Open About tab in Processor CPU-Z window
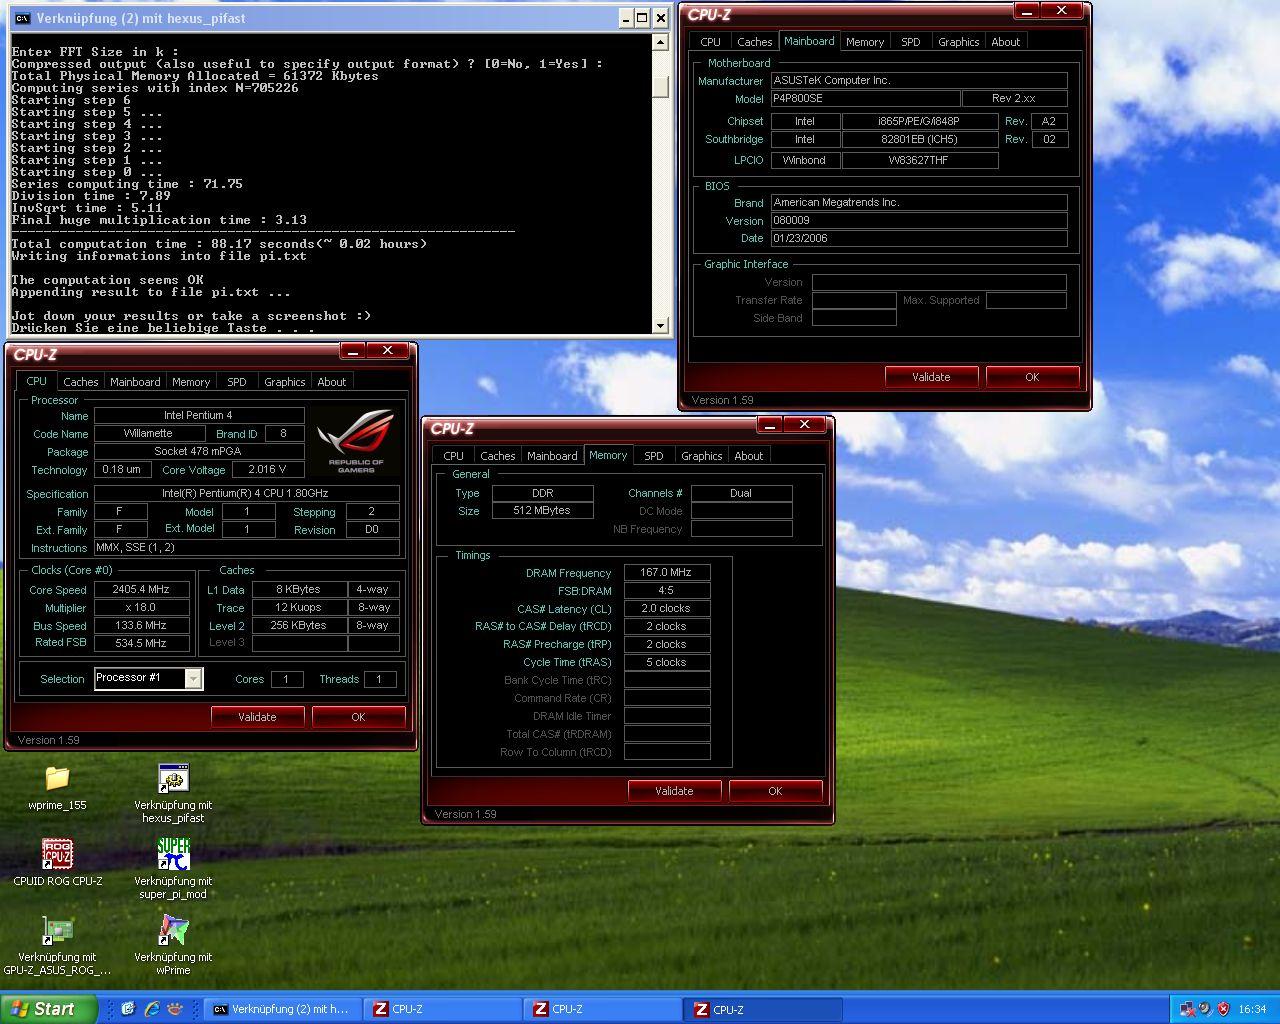 point(332,382)
